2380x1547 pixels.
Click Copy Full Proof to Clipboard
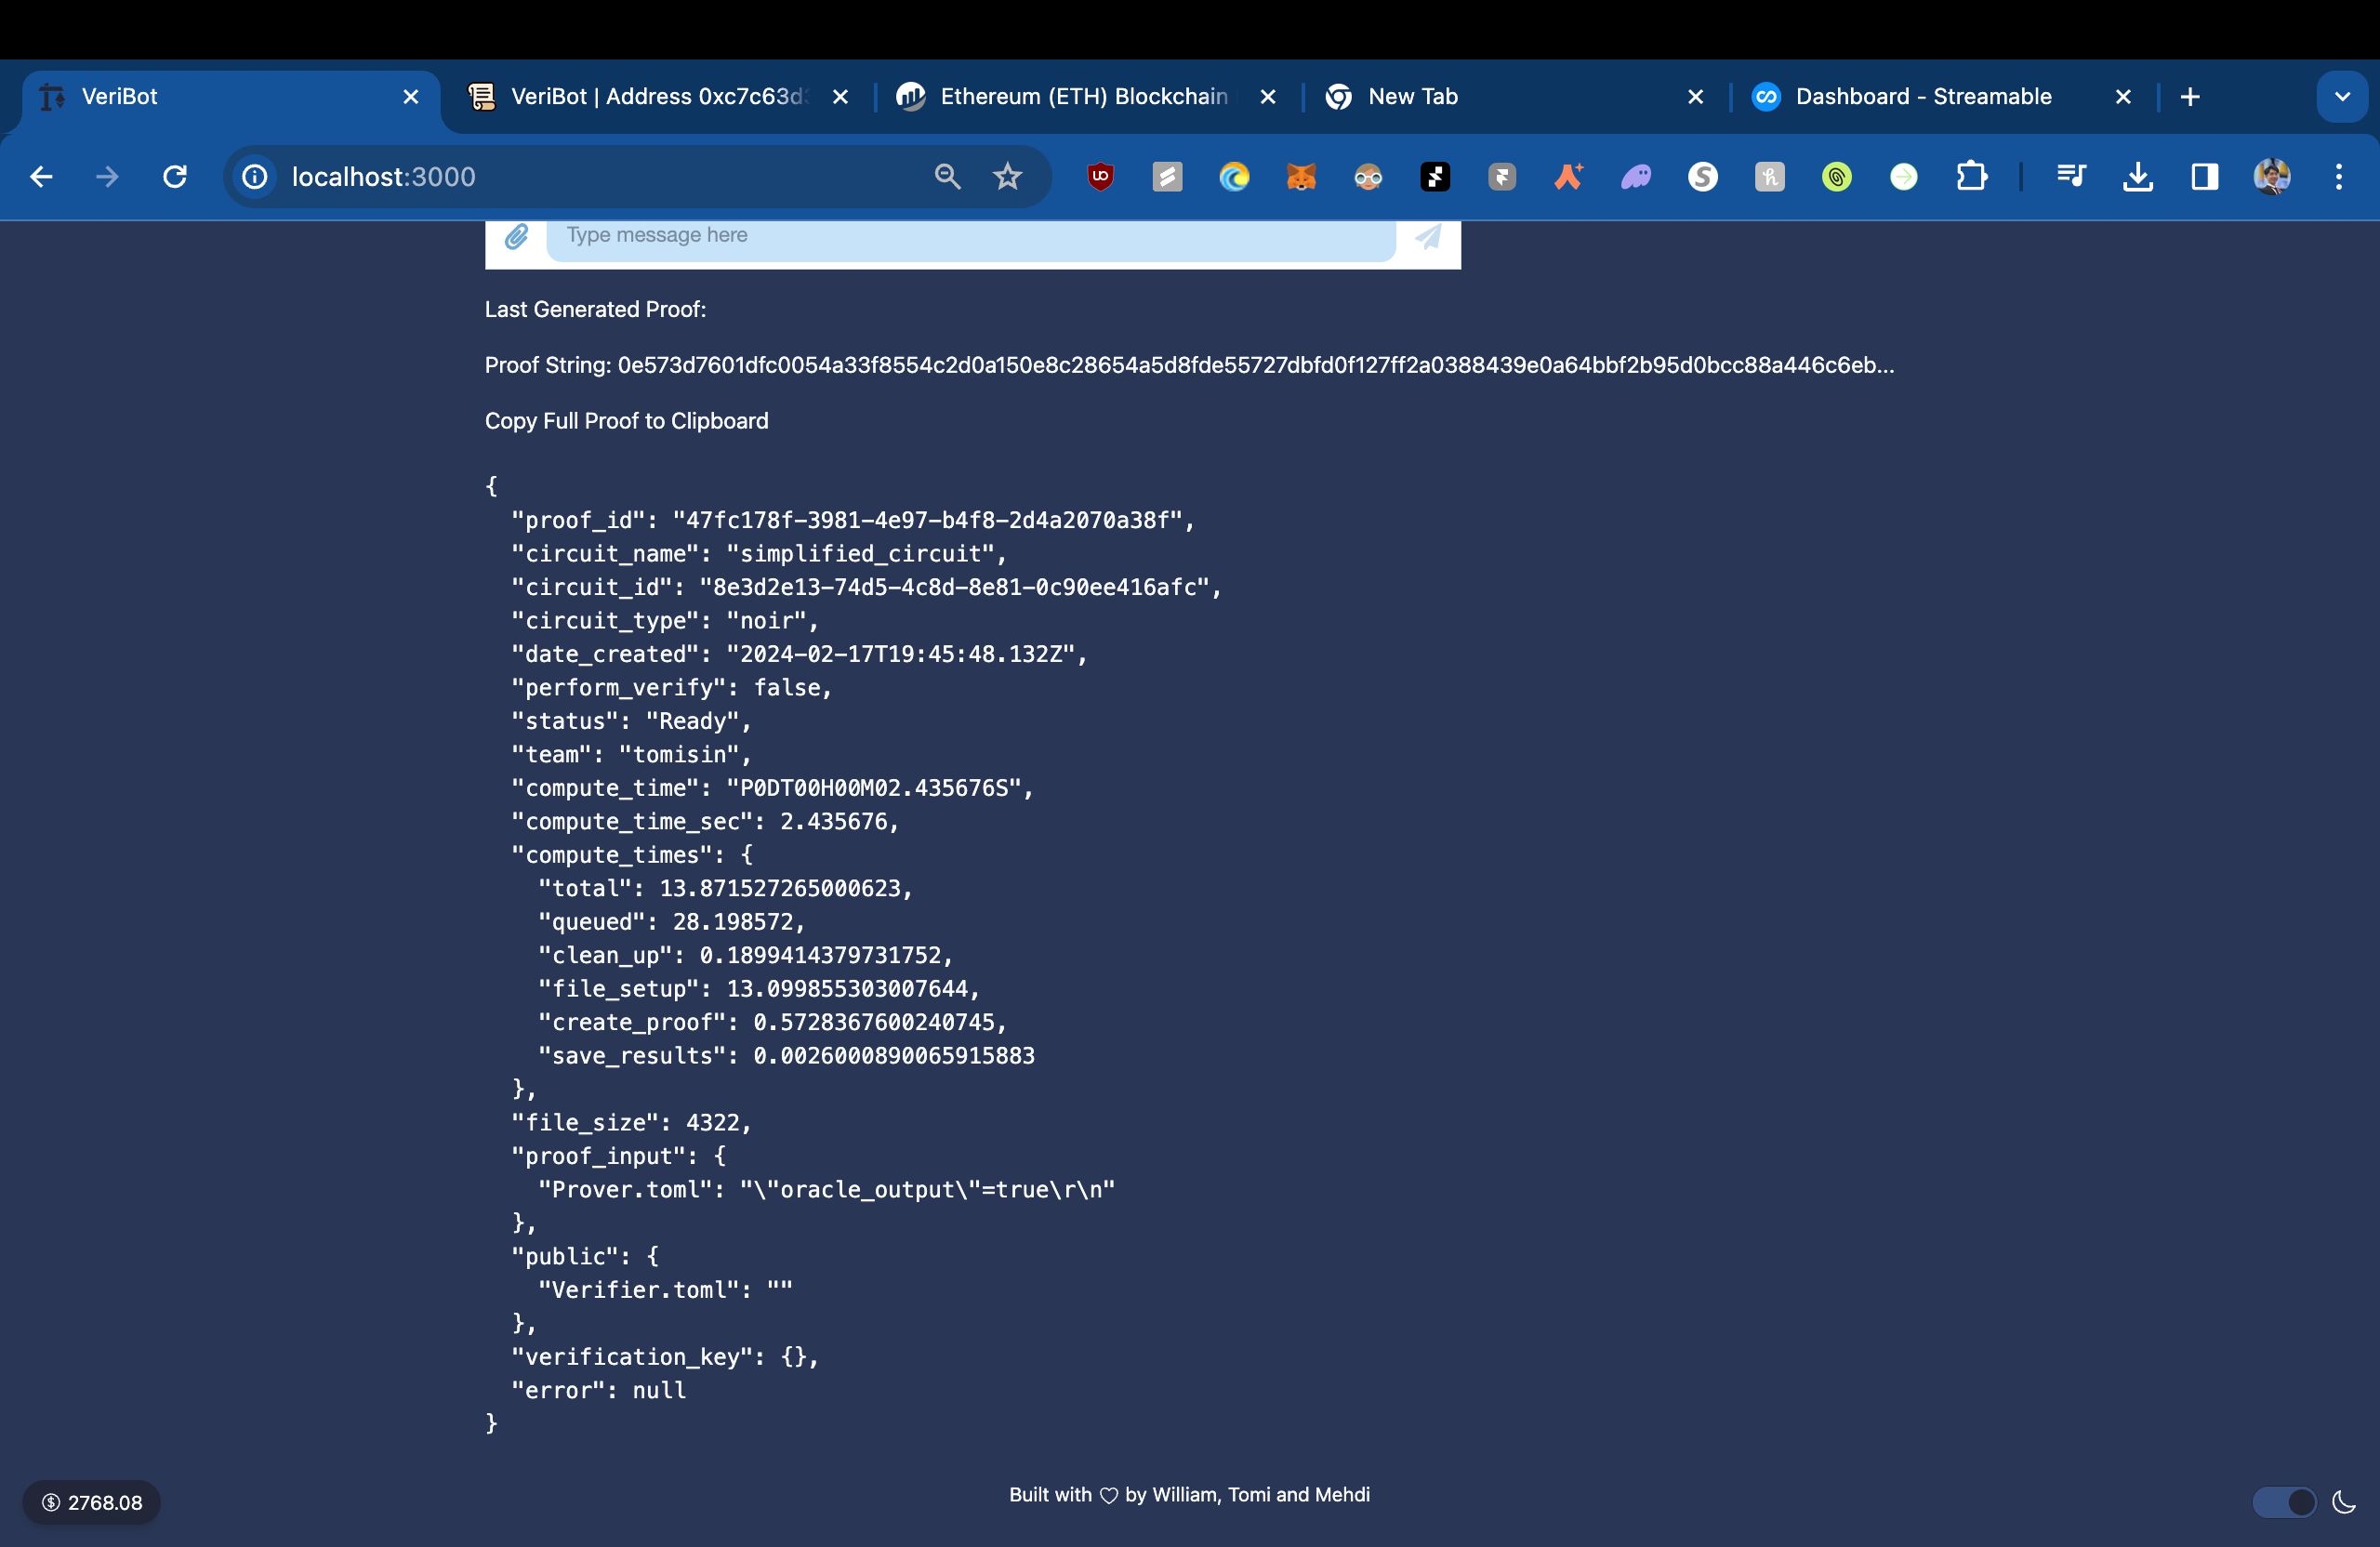pyautogui.click(x=627, y=421)
